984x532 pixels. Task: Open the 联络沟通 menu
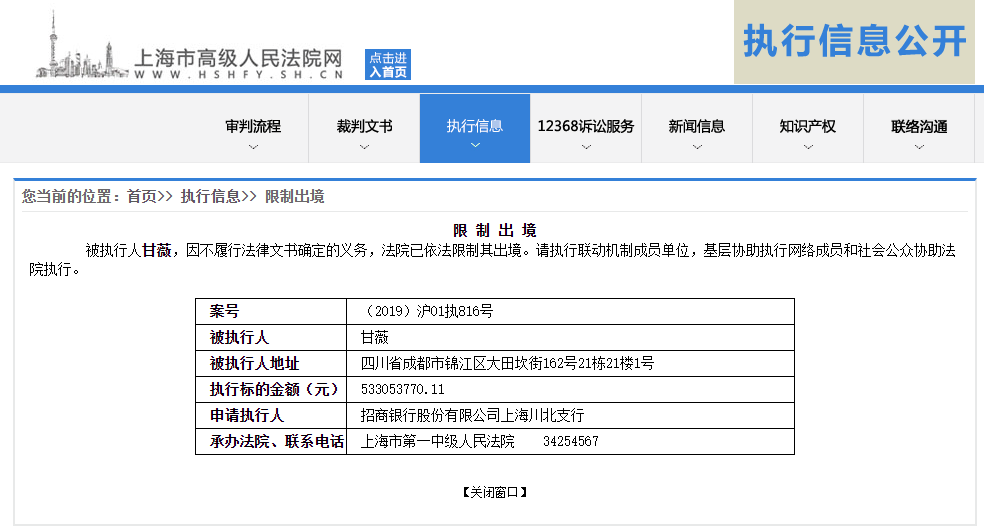(x=919, y=129)
